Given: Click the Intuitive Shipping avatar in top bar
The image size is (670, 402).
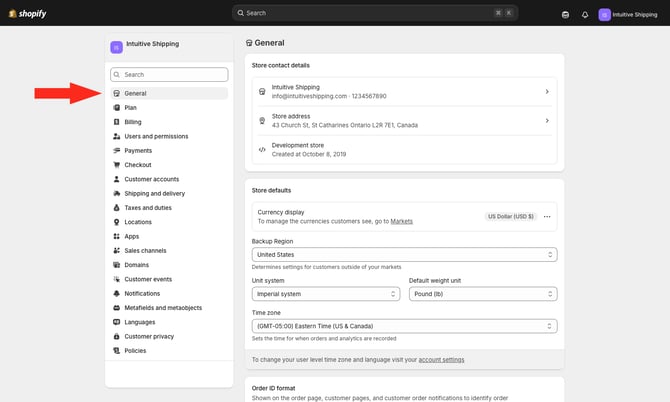Looking at the screenshot, I should (x=604, y=15).
